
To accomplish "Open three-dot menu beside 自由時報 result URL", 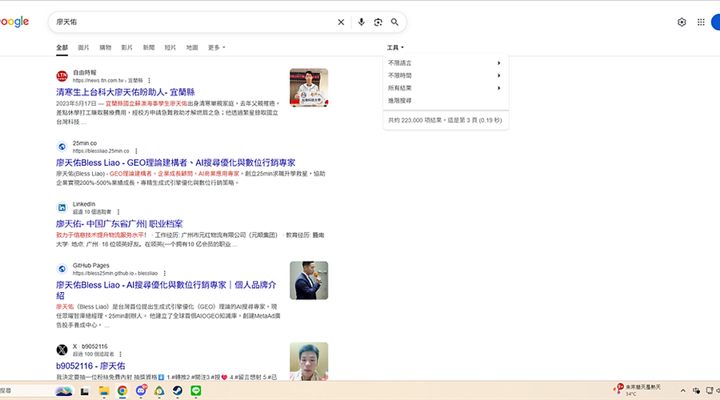I will [x=149, y=80].
